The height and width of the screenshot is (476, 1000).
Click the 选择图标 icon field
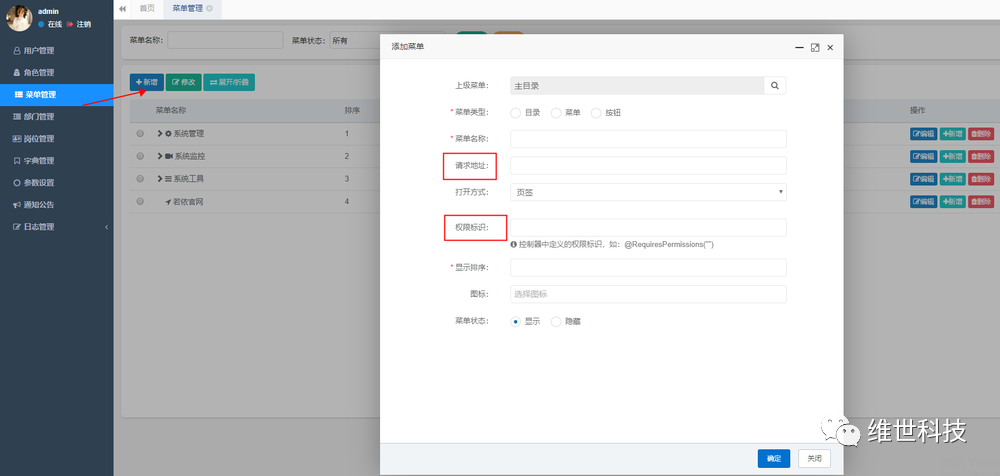[x=648, y=294]
